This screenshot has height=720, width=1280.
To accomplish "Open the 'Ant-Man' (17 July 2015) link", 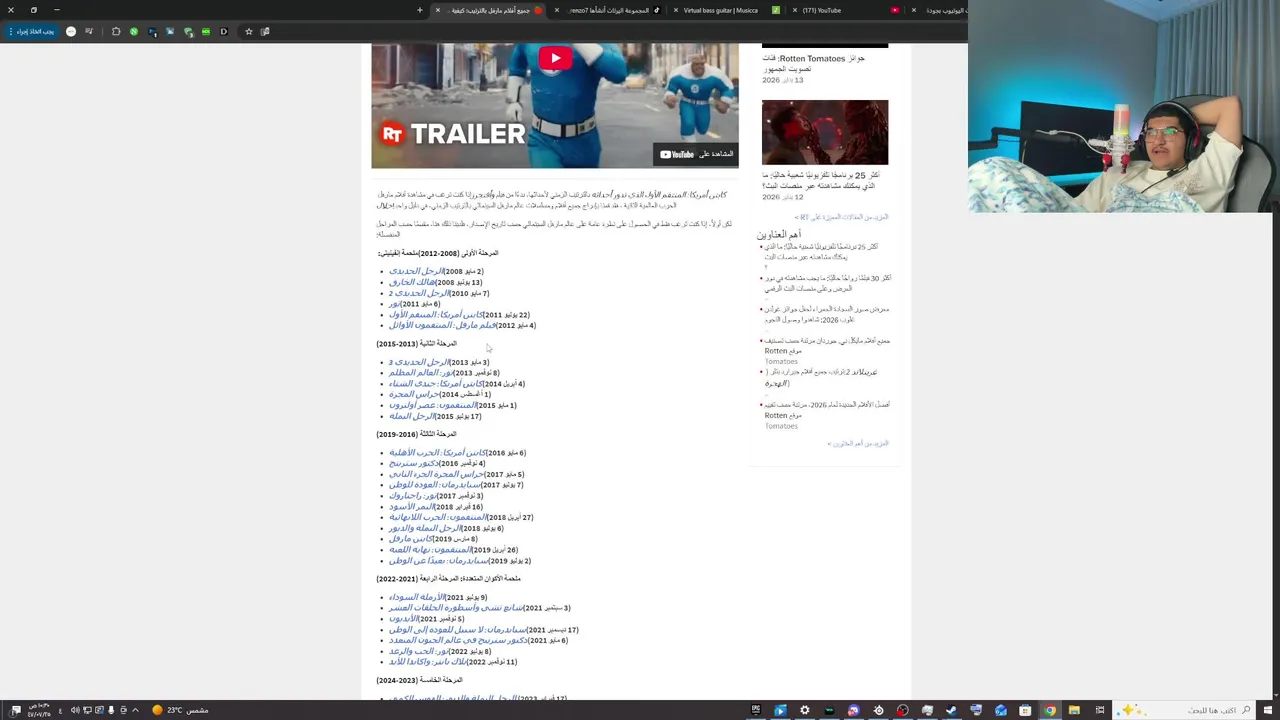I will [412, 416].
